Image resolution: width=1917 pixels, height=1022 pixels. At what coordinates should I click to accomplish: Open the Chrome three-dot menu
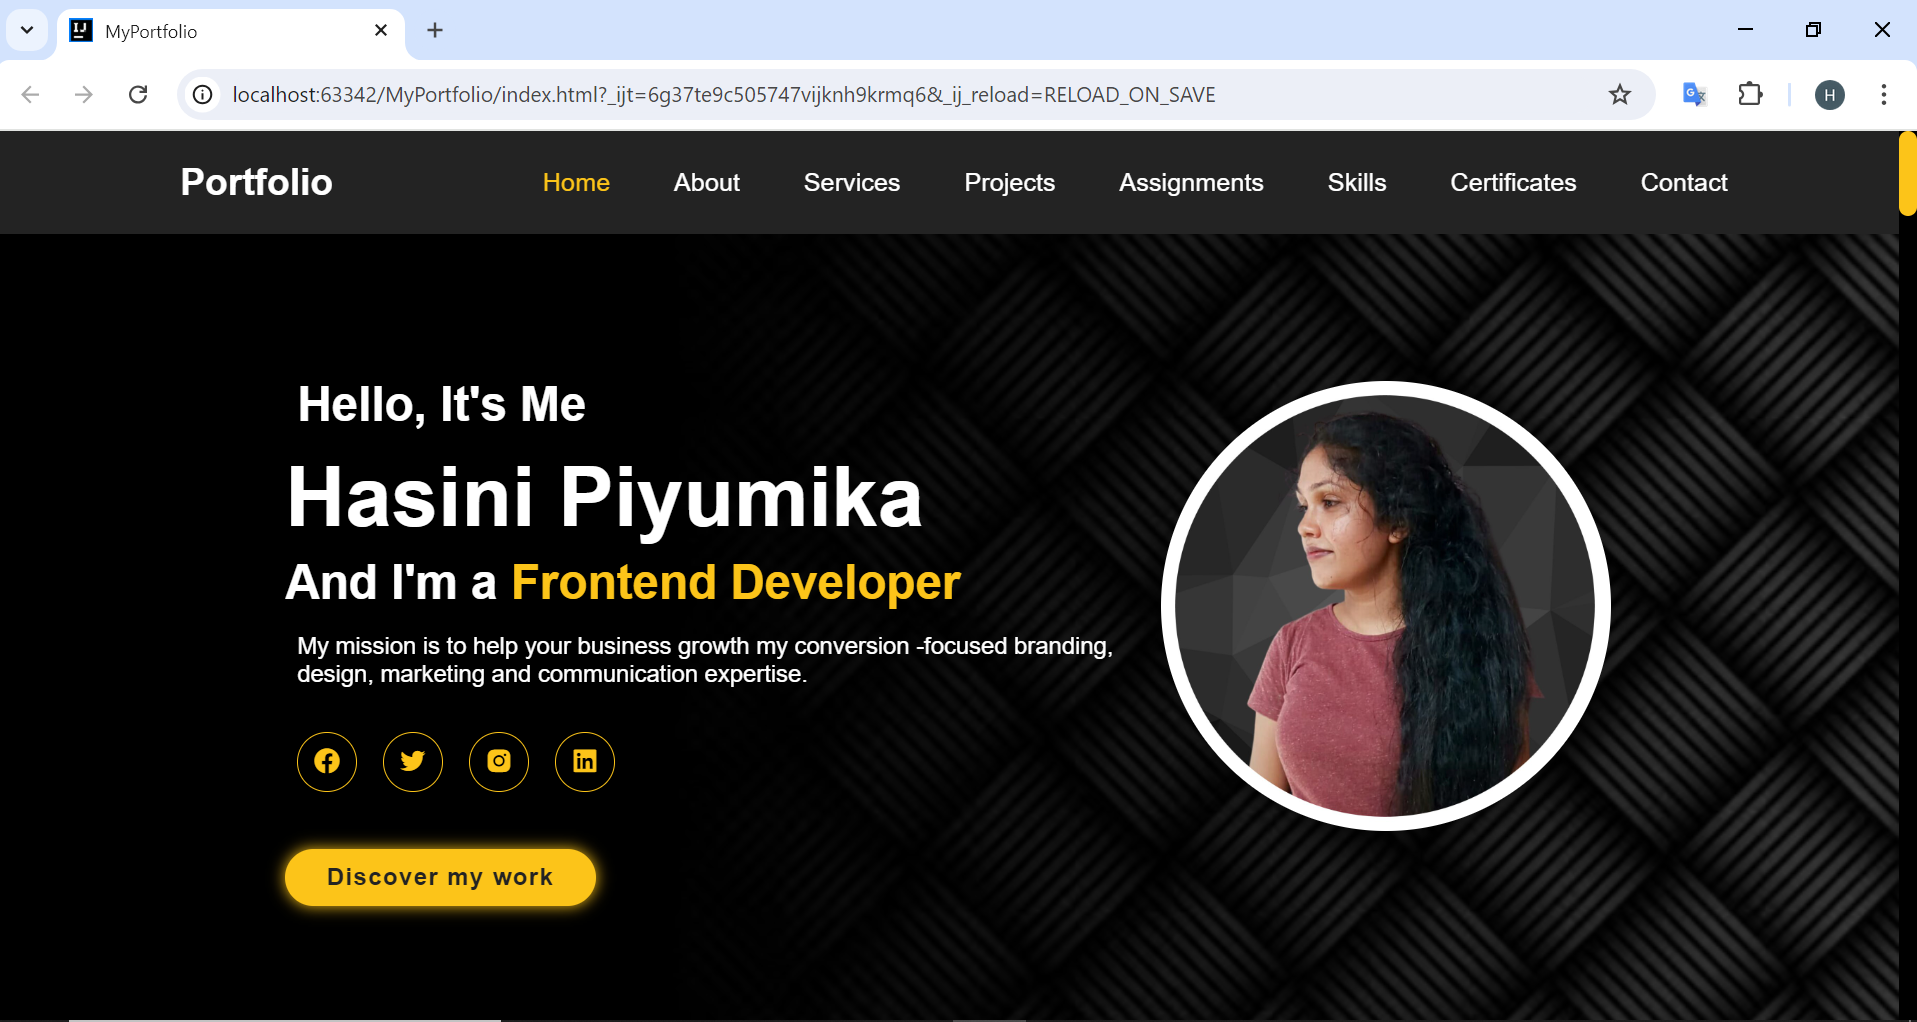coord(1883,95)
